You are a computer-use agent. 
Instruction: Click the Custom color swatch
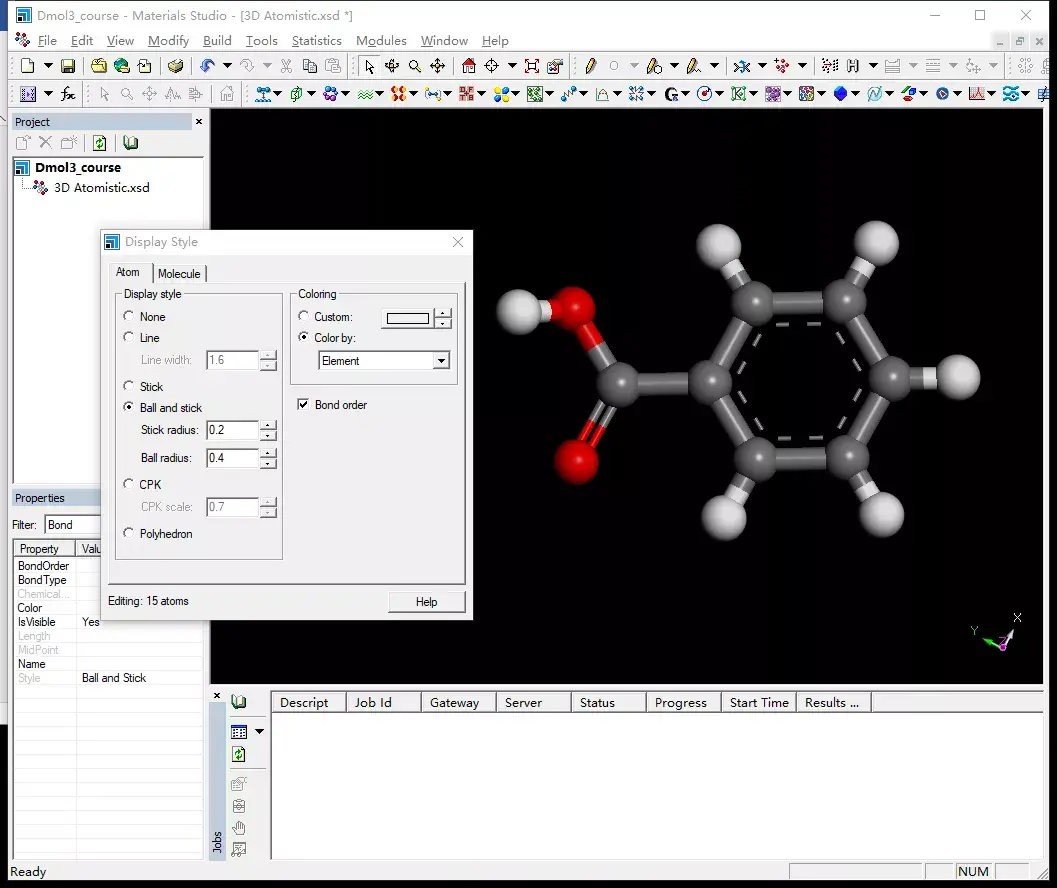[408, 318]
